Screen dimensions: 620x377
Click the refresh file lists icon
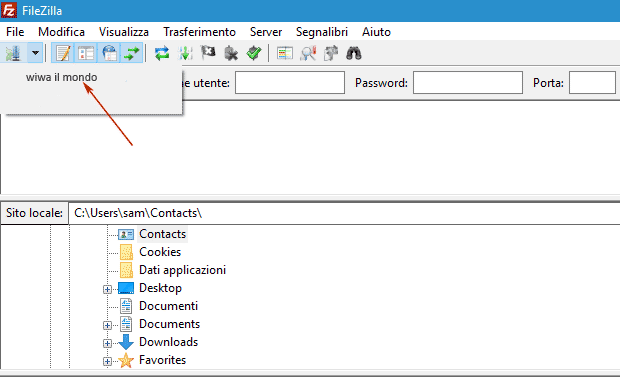pos(162,53)
